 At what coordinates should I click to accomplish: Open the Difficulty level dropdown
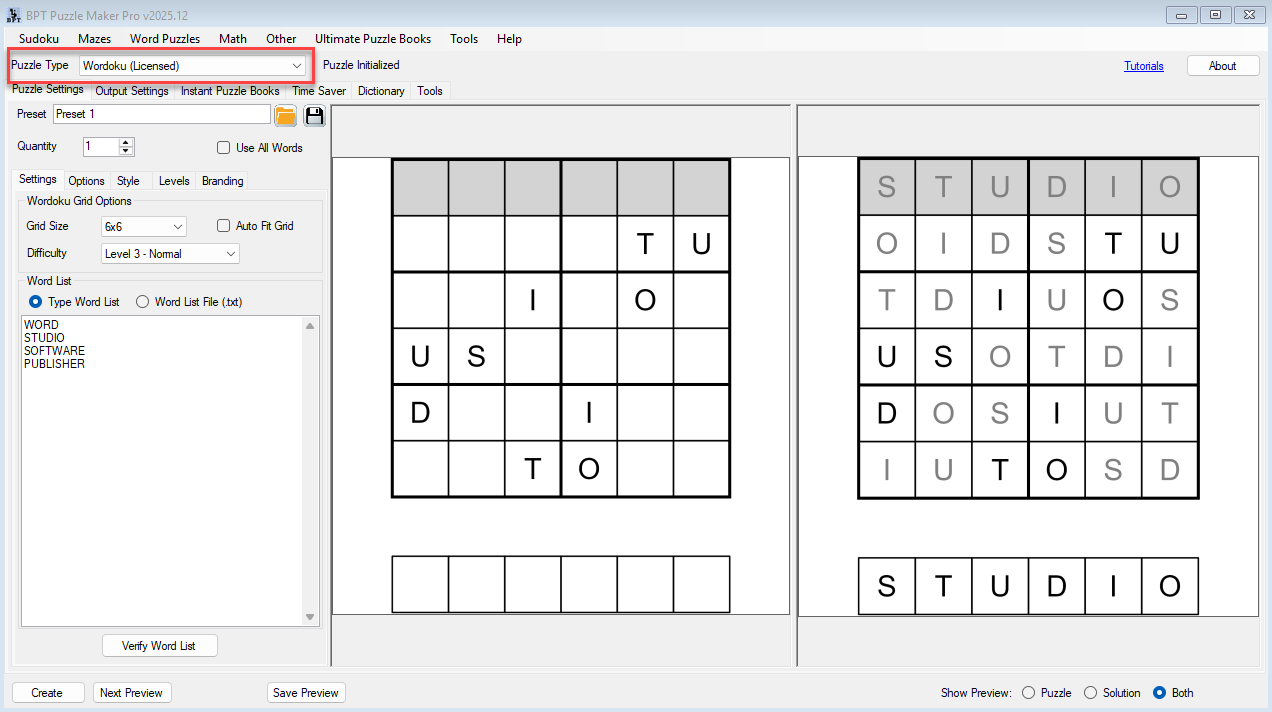coord(171,254)
